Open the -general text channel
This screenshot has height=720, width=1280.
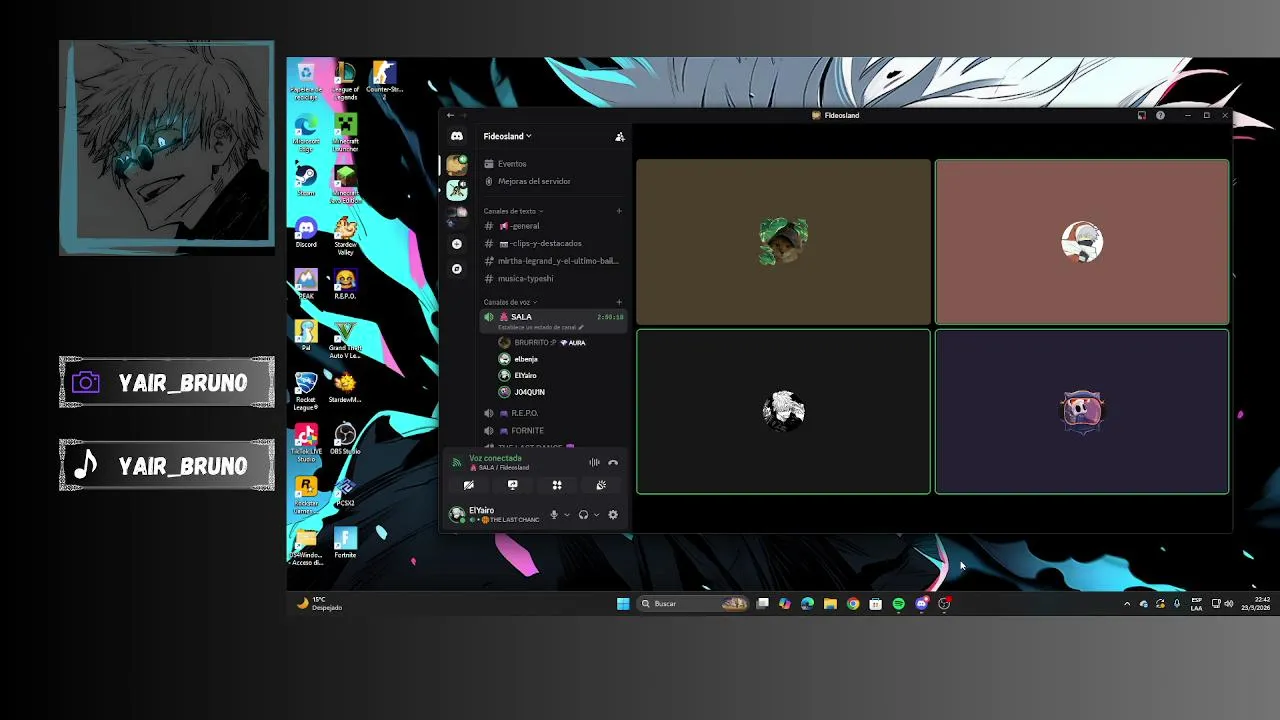coord(552,226)
